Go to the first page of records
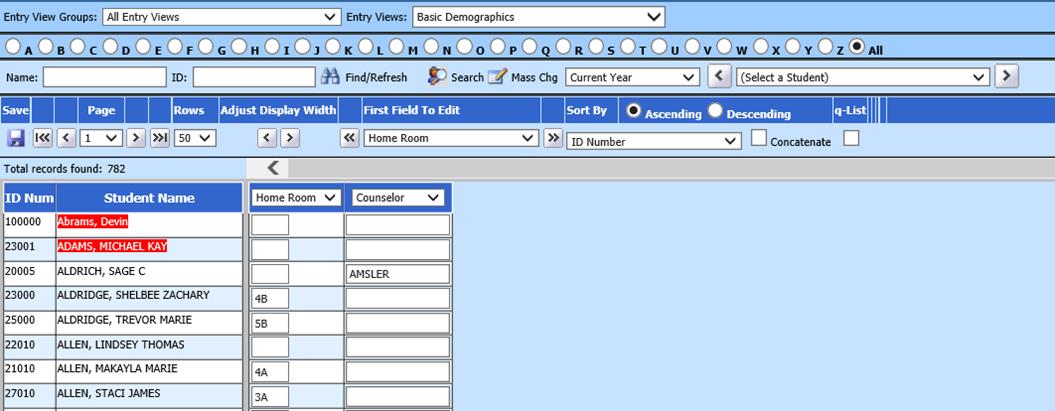This screenshot has width=1055, height=411. point(42,139)
